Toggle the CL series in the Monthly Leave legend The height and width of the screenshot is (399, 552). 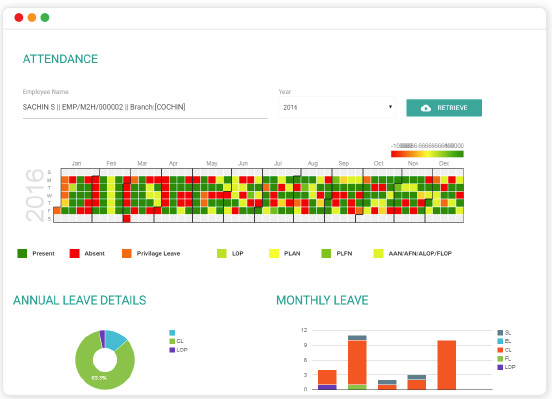(504, 350)
